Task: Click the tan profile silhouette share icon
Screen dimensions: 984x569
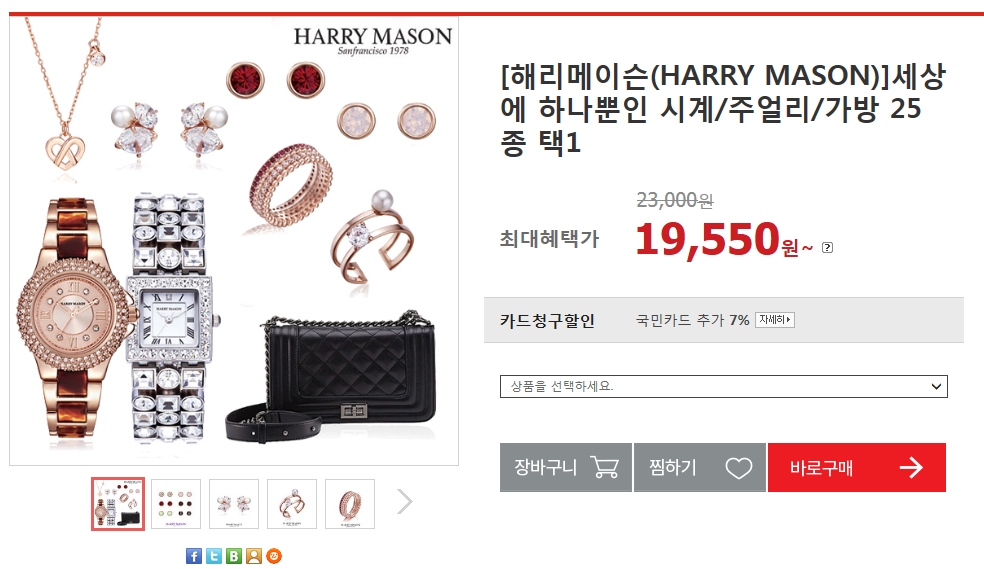Action: [254, 556]
